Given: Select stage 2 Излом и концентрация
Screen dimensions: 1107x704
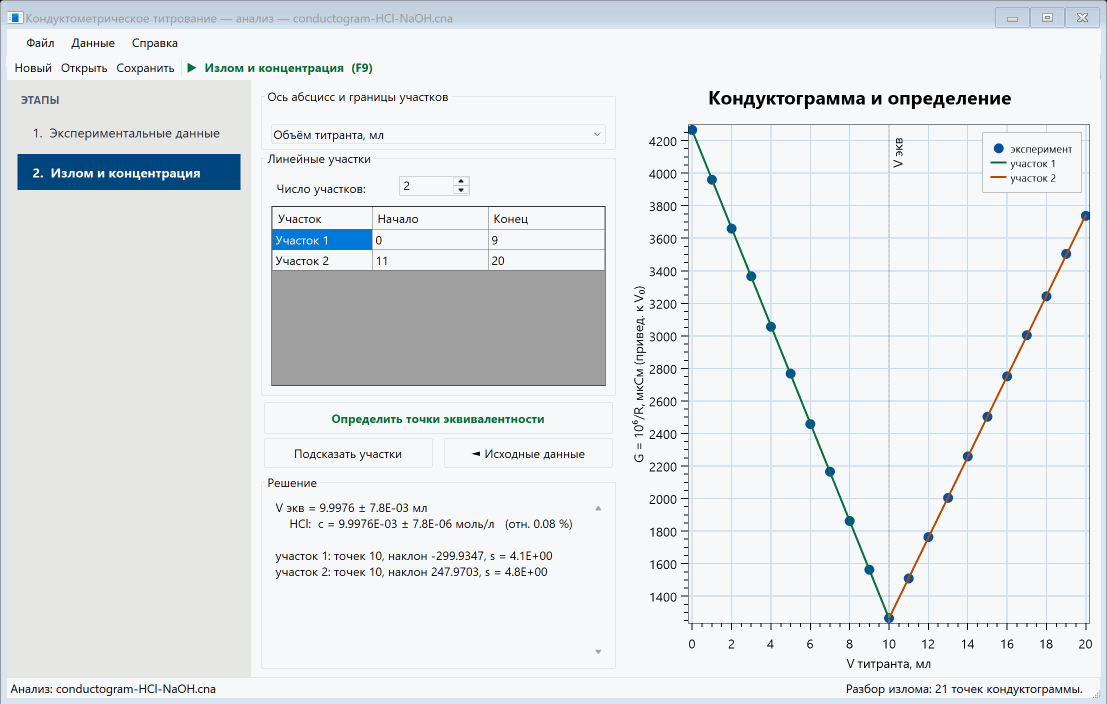Looking at the screenshot, I should 129,173.
